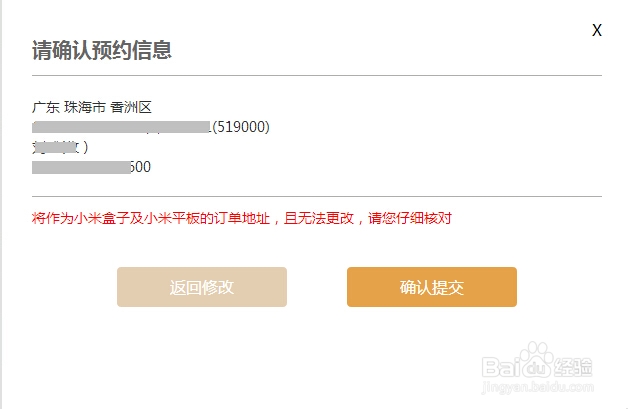Click the red address warning notice
Viewport: 628px width, 409px height.
242,218
